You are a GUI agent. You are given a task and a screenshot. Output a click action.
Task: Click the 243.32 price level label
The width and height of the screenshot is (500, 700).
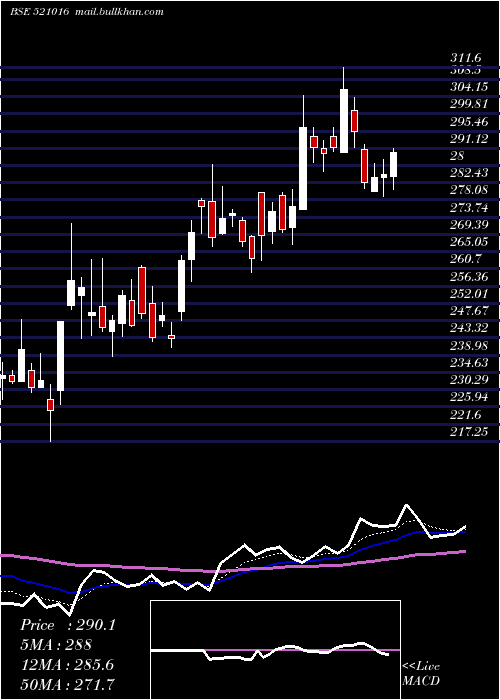coord(469,328)
